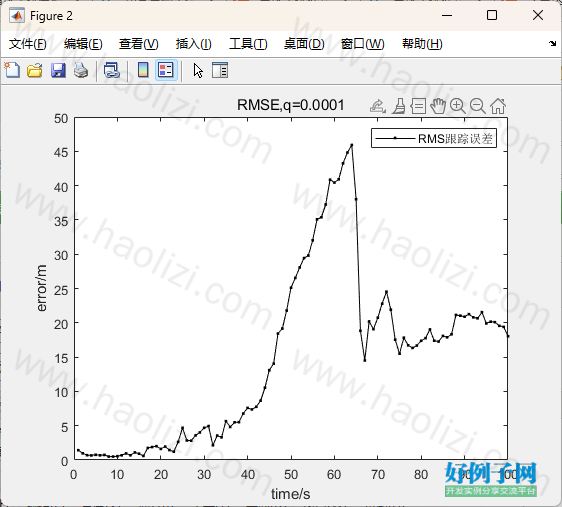Toggle the Edit Plot arrow tool
The image size is (562, 507).
coord(198,71)
